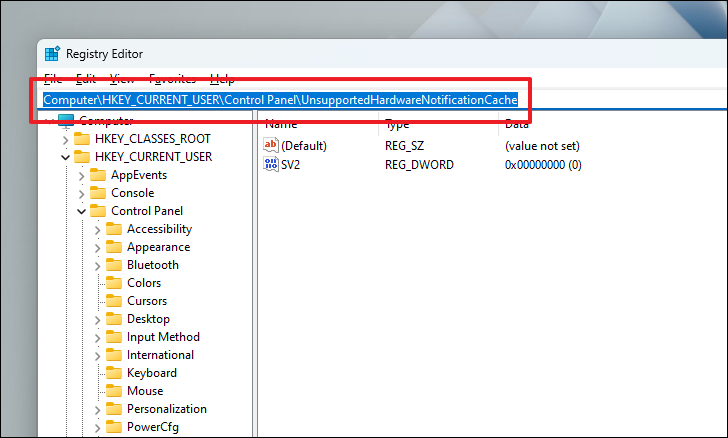Image resolution: width=728 pixels, height=438 pixels.
Task: Open the View menu
Action: click(x=122, y=79)
